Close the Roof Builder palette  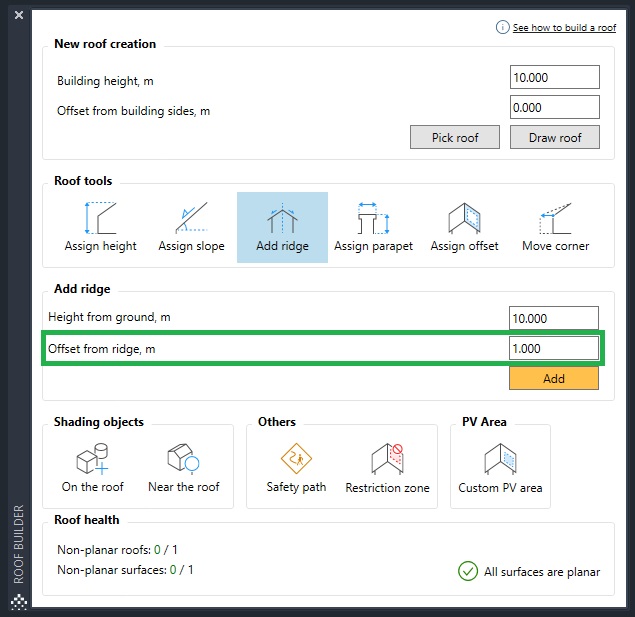(18, 15)
